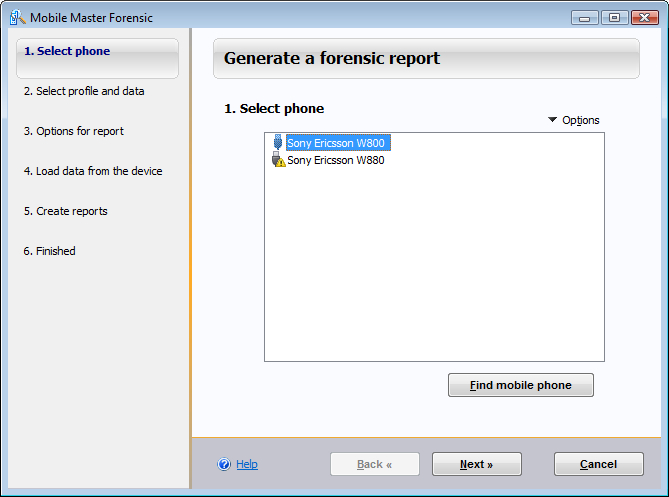Select Sony Ericsson W880 in phone list
Image resolution: width=669 pixels, height=497 pixels.
[336, 160]
